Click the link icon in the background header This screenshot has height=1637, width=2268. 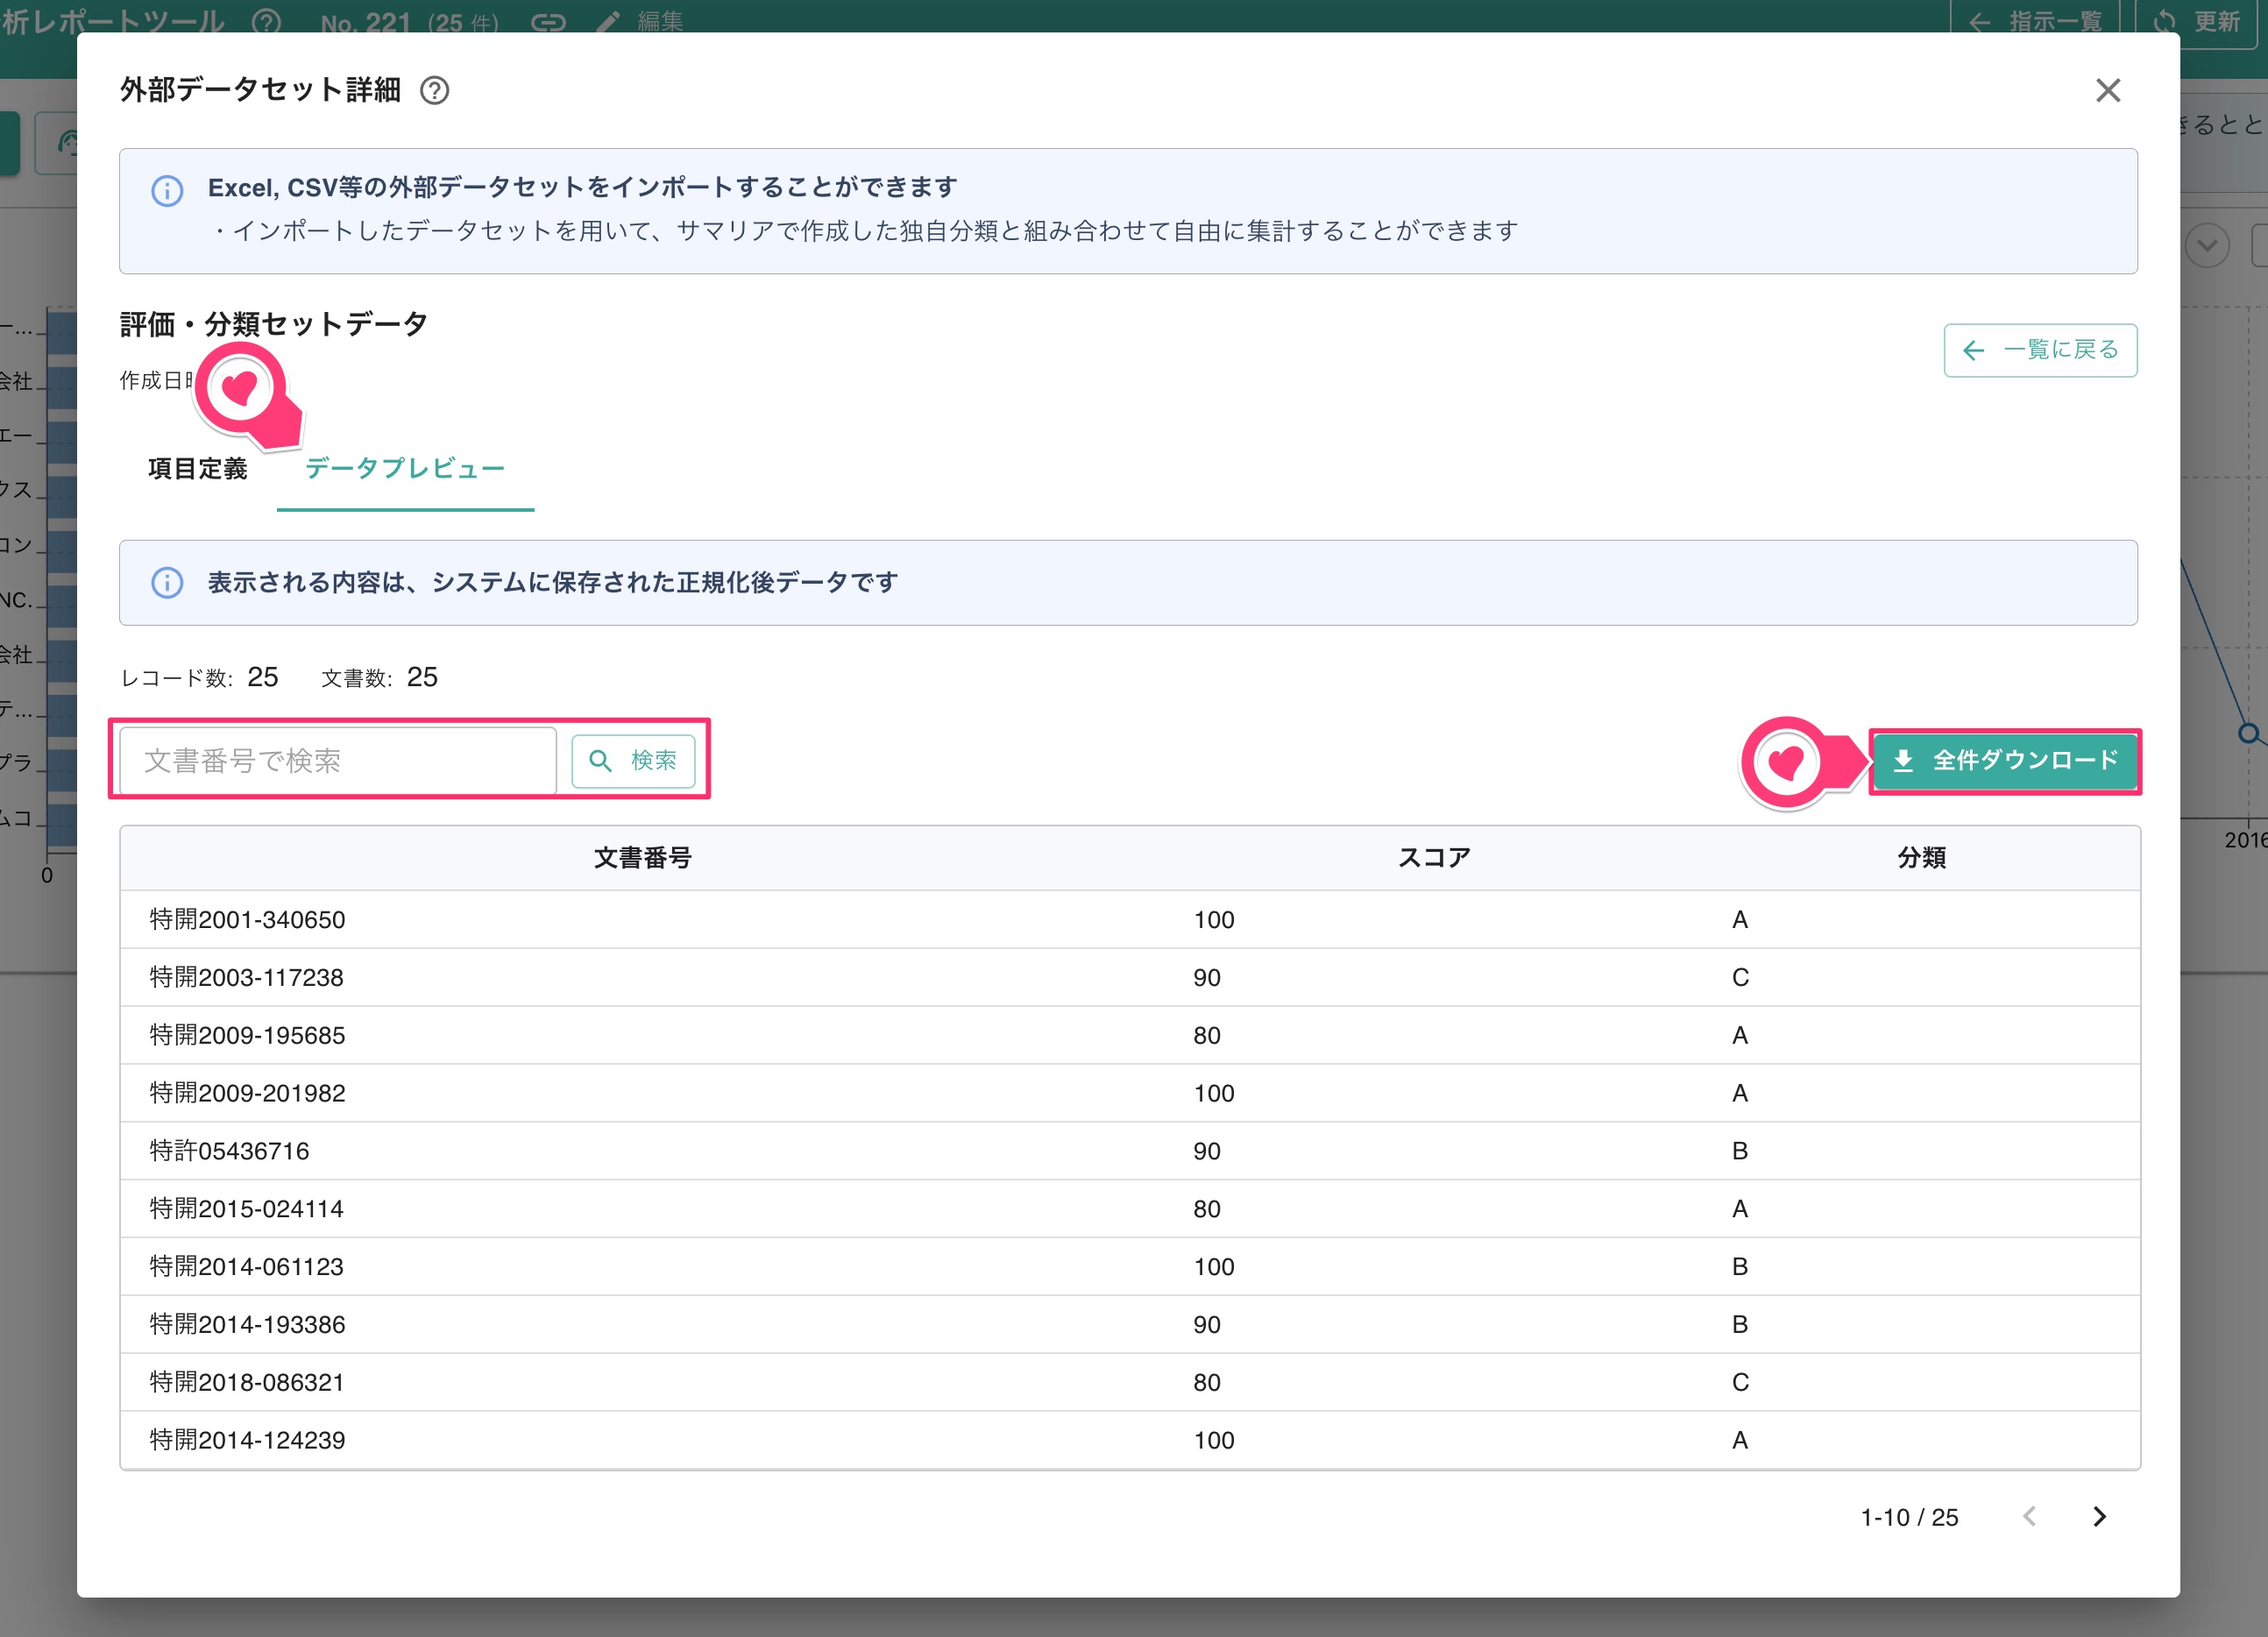coord(548,22)
